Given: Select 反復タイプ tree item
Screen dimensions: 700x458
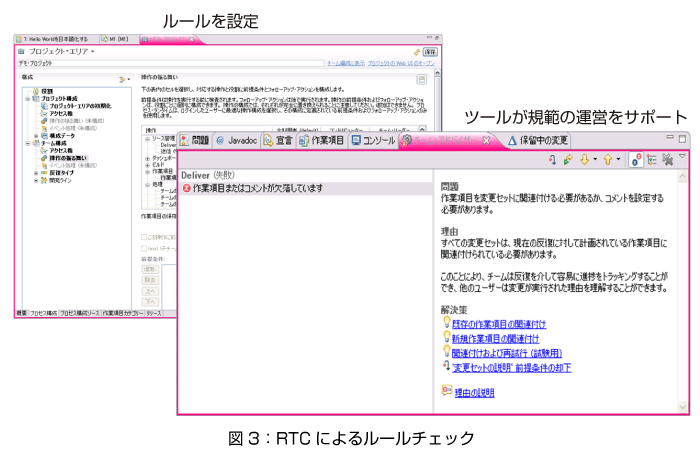Looking at the screenshot, I should pyautogui.click(x=58, y=173).
